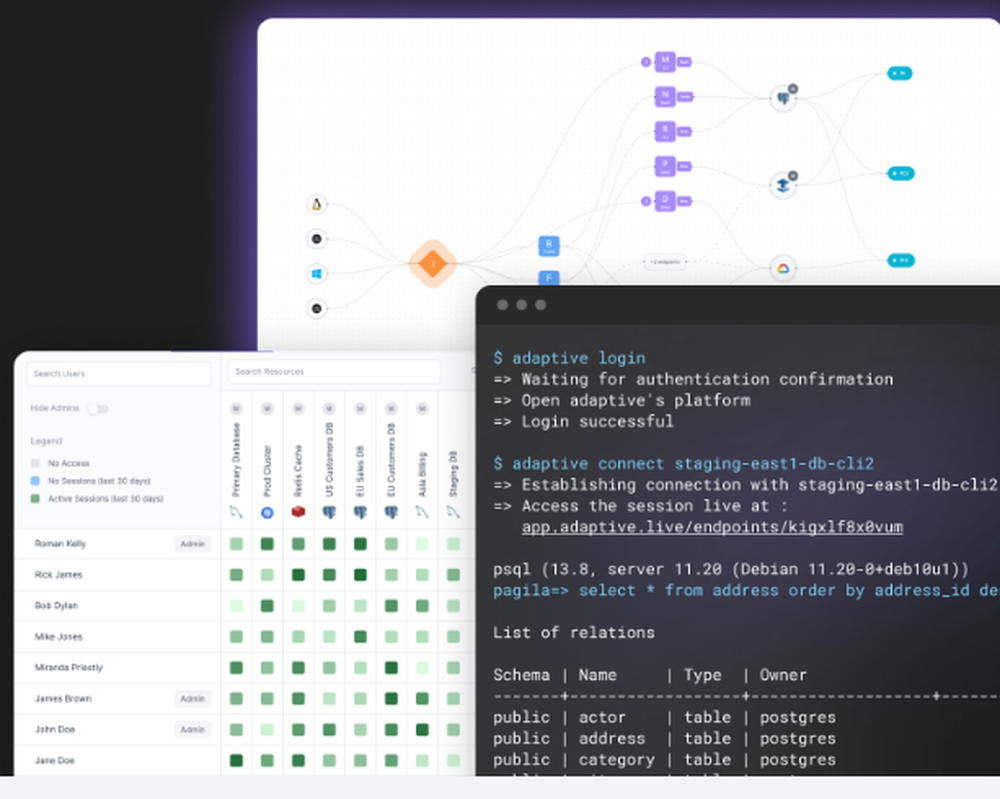Screen dimensions: 1000x799
Task: Click the Admin badge next to Roman Kelly
Action: click(x=193, y=544)
